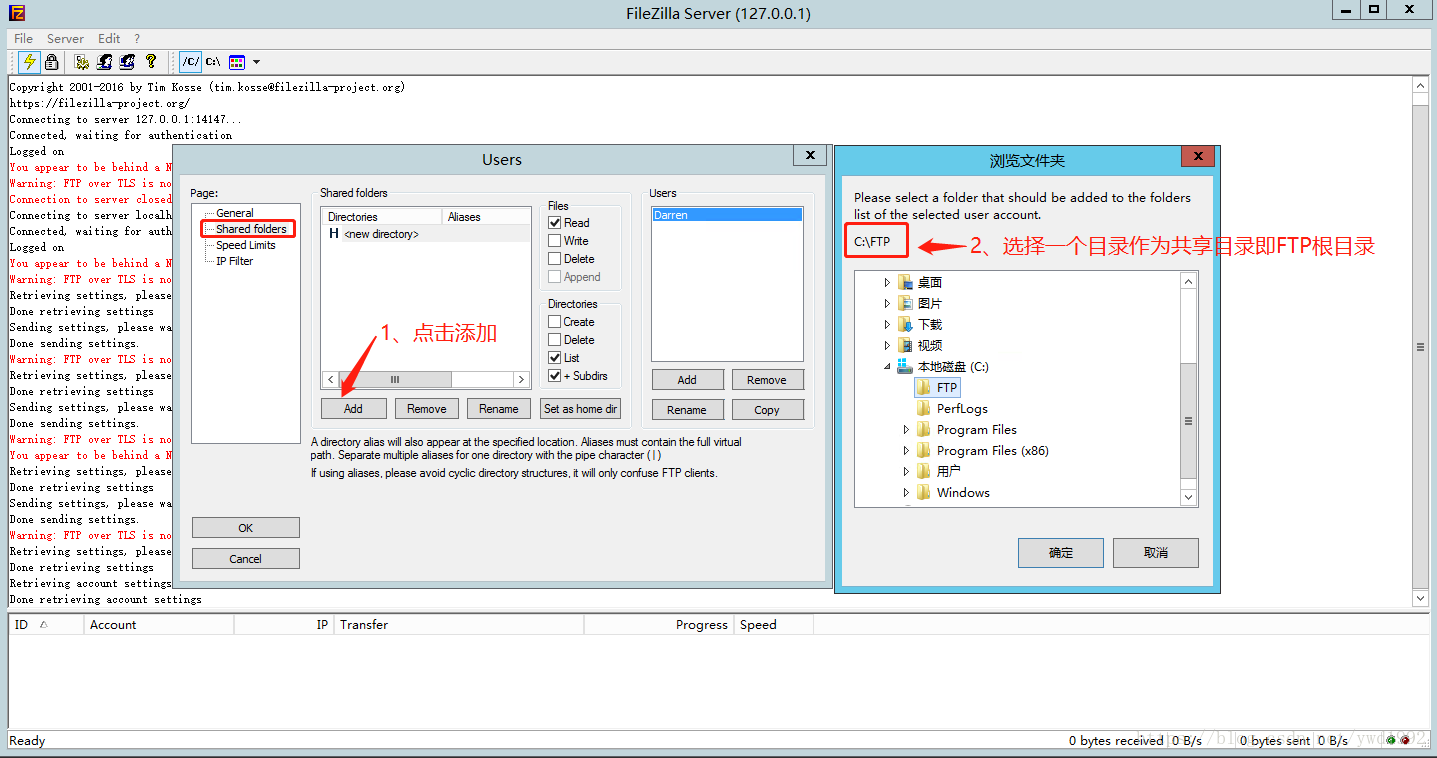Select the <new directory> row
The height and width of the screenshot is (758, 1437).
click(x=426, y=234)
